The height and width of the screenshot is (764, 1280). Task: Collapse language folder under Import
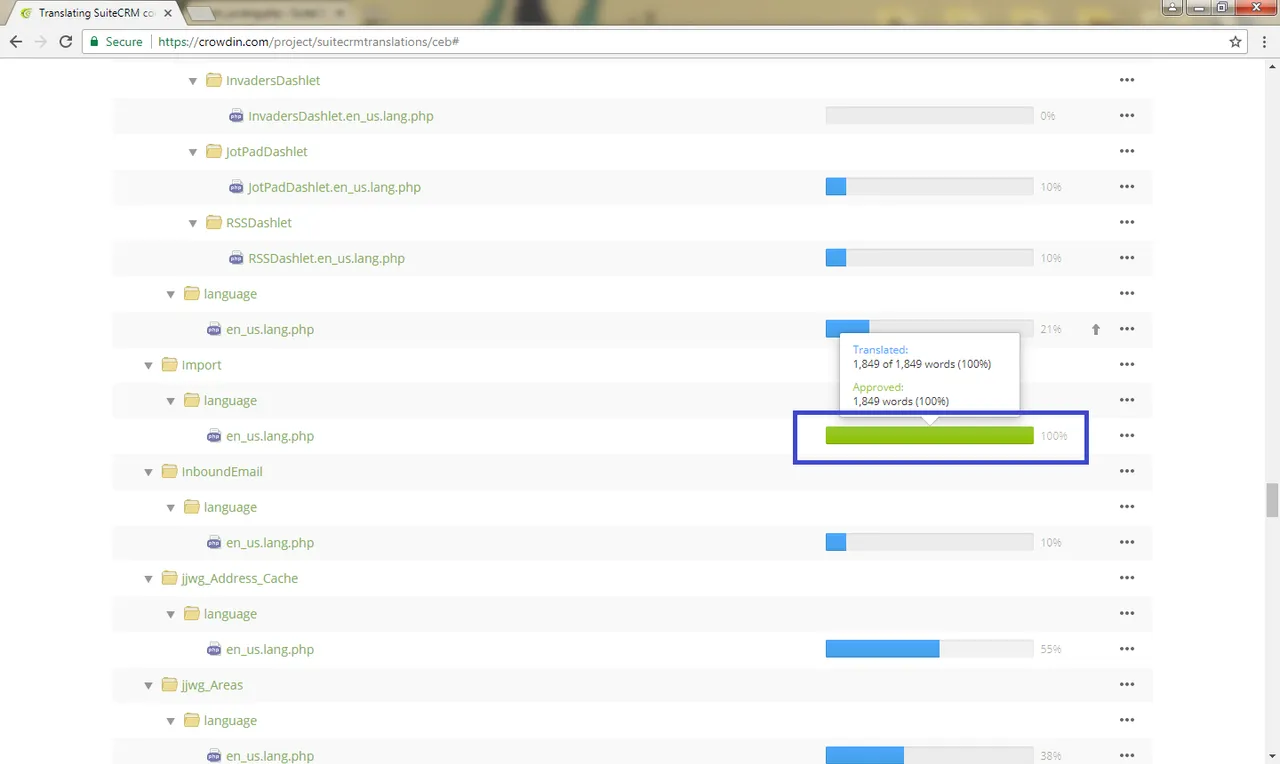[x=171, y=401]
